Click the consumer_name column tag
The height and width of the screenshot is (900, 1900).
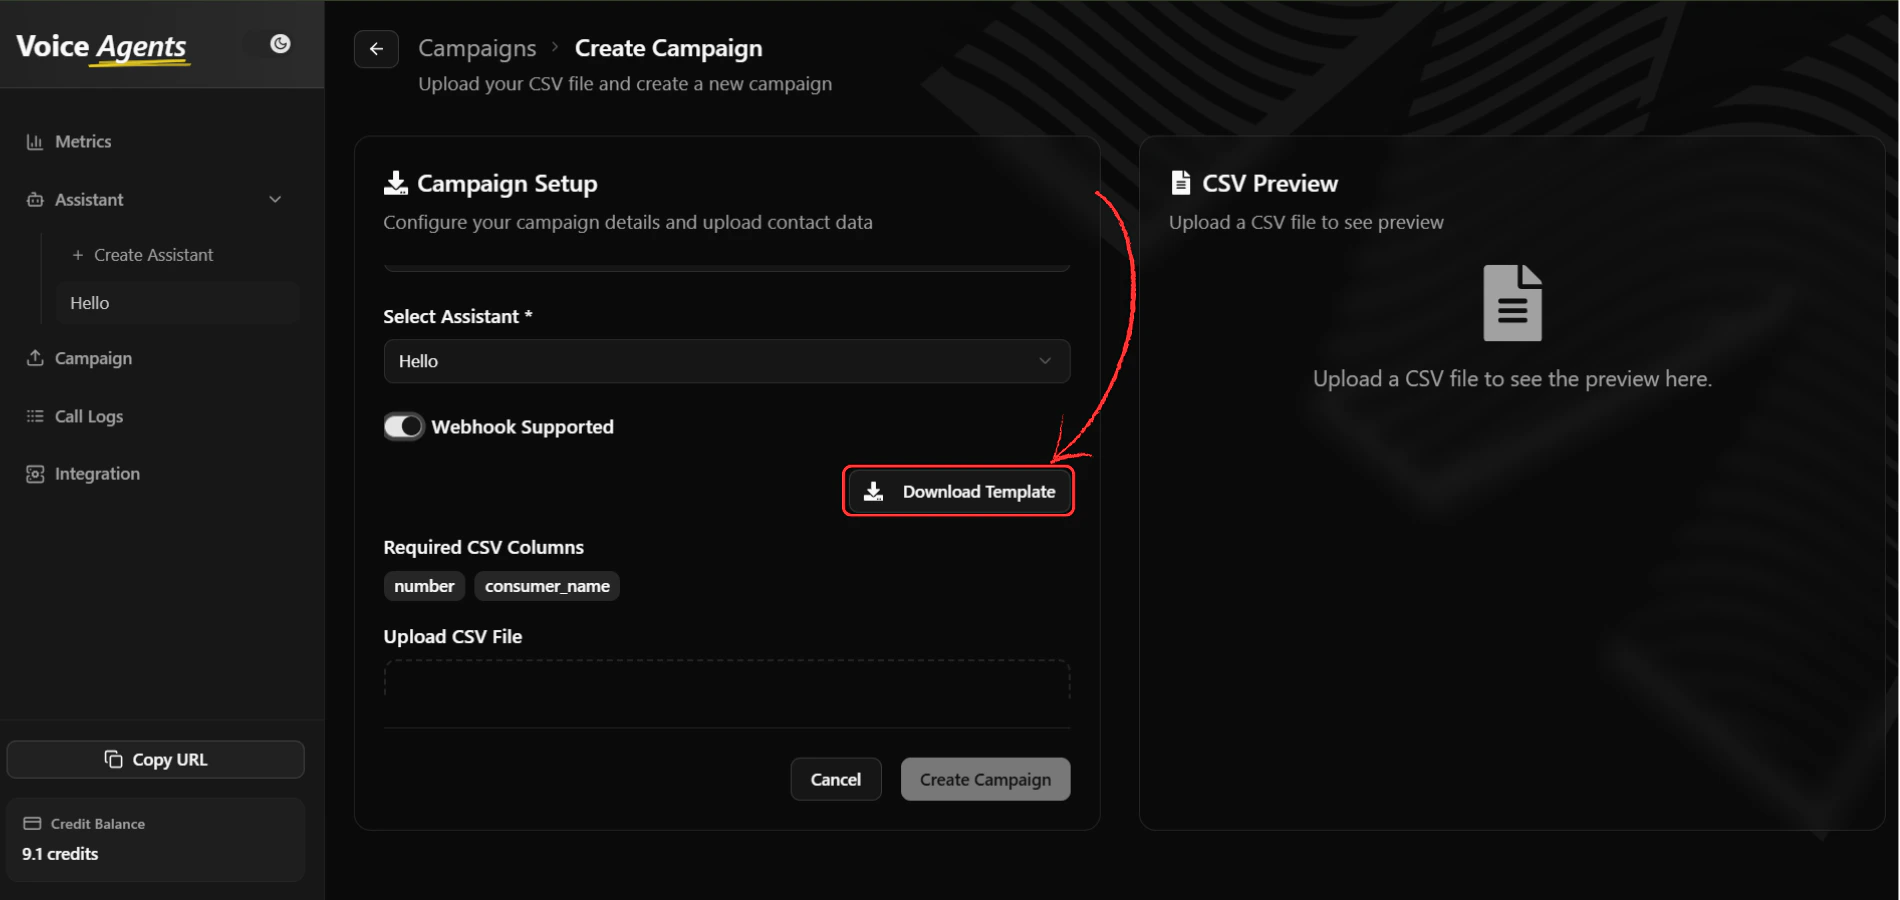click(x=546, y=586)
